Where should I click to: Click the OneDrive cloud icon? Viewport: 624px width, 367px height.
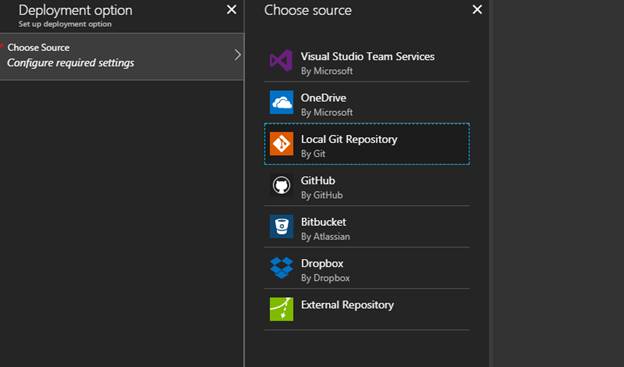(281, 102)
